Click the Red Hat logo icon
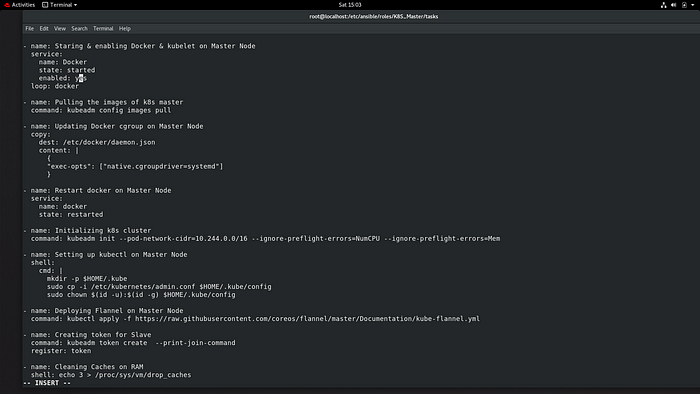This screenshot has width=700, height=394. pyautogui.click(x=7, y=5)
